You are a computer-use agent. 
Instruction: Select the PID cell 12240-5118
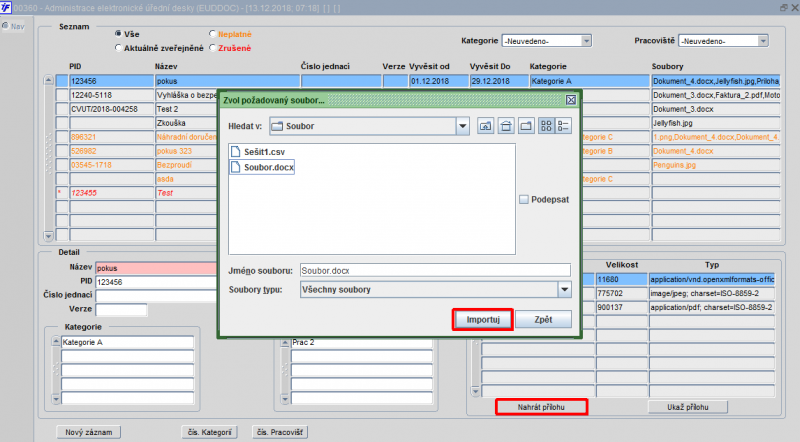pos(112,95)
